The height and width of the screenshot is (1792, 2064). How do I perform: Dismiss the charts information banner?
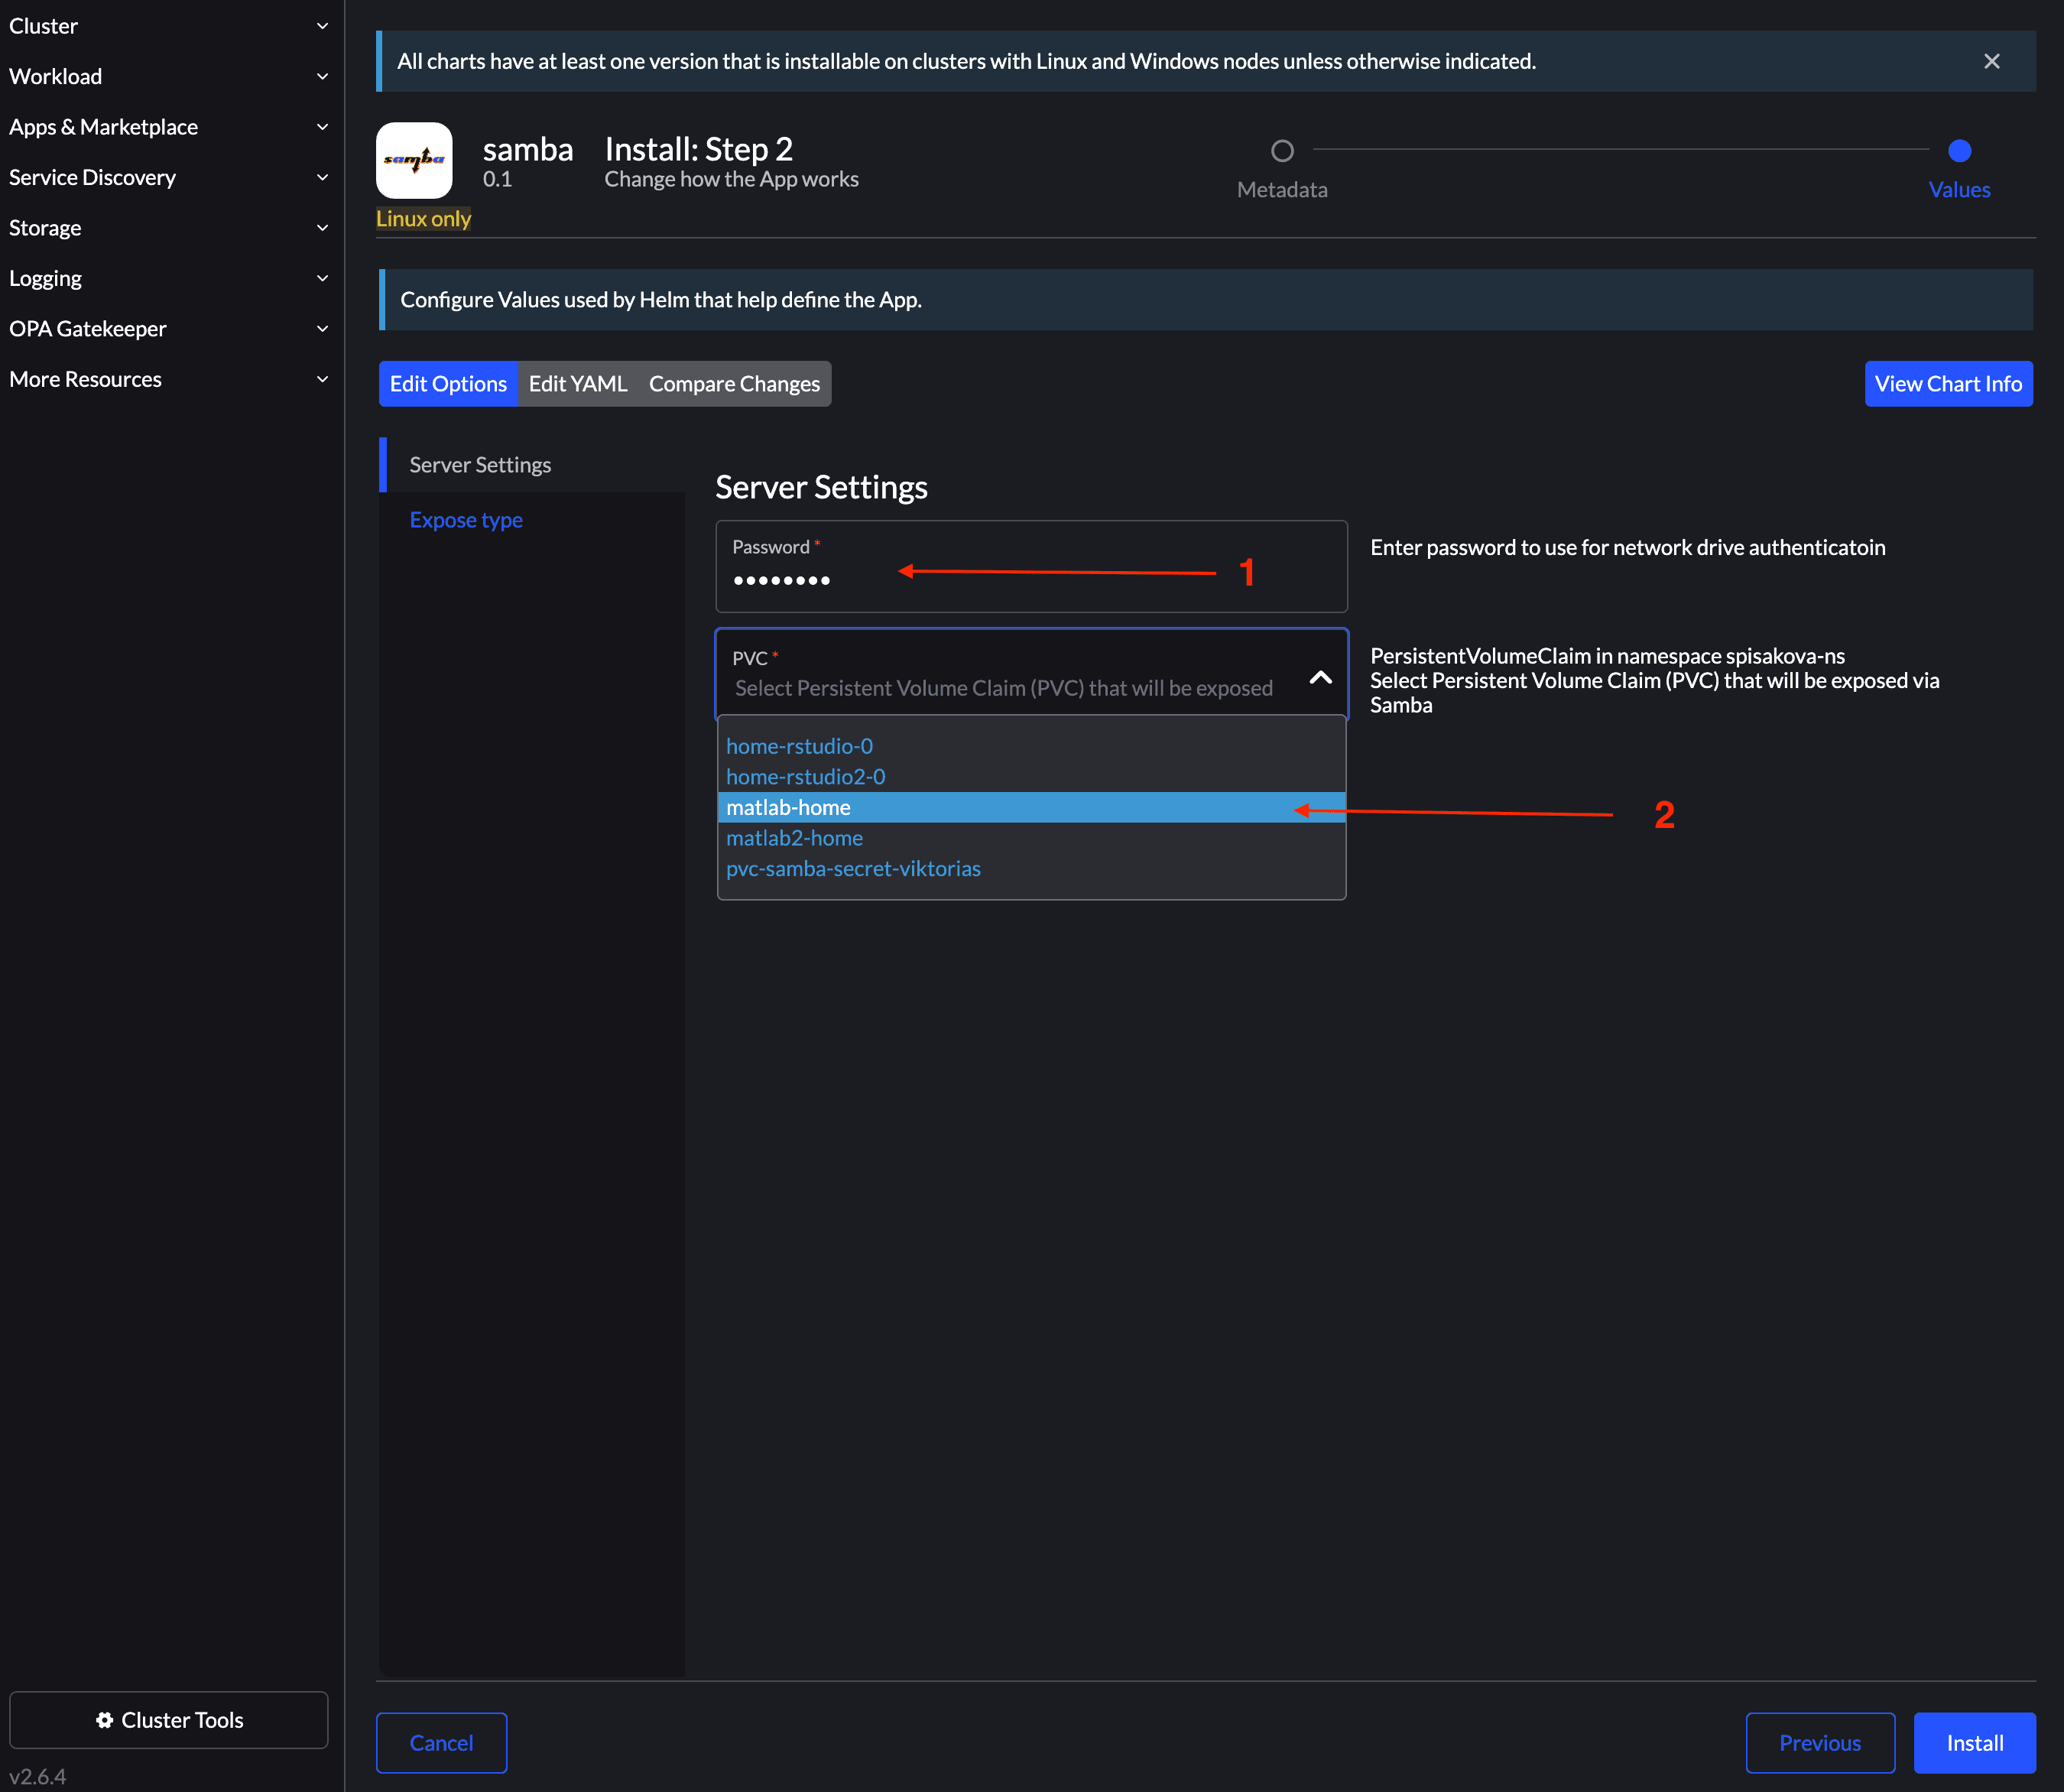tap(1991, 61)
